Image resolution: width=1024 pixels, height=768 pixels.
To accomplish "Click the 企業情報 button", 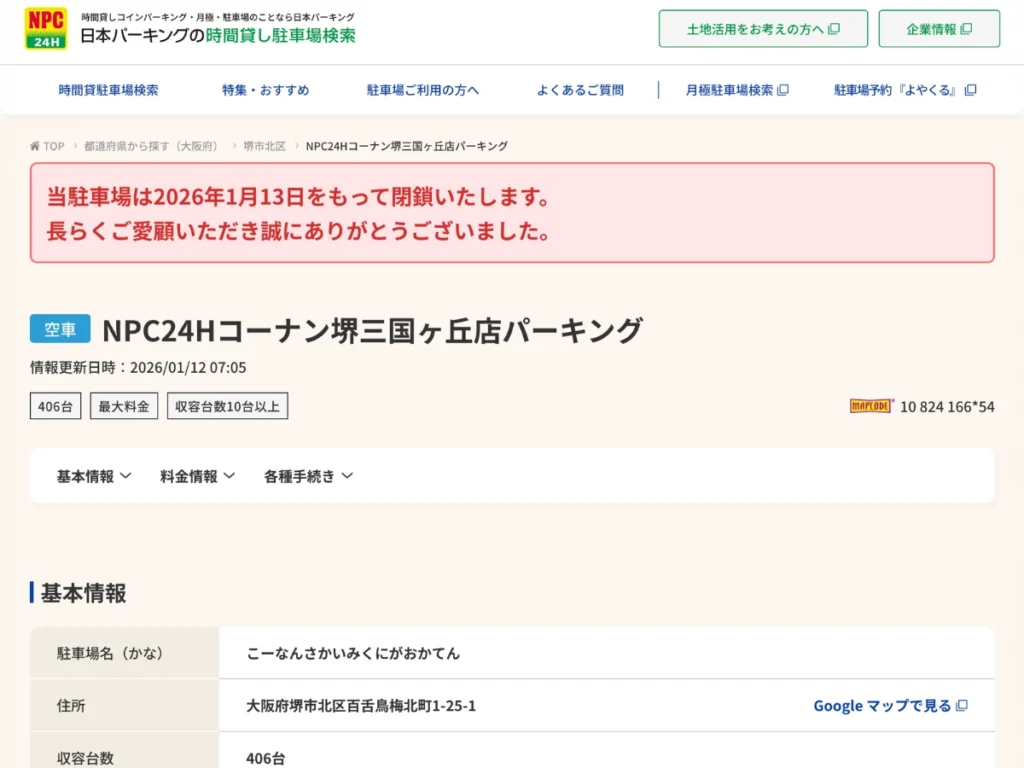I will [938, 28].
